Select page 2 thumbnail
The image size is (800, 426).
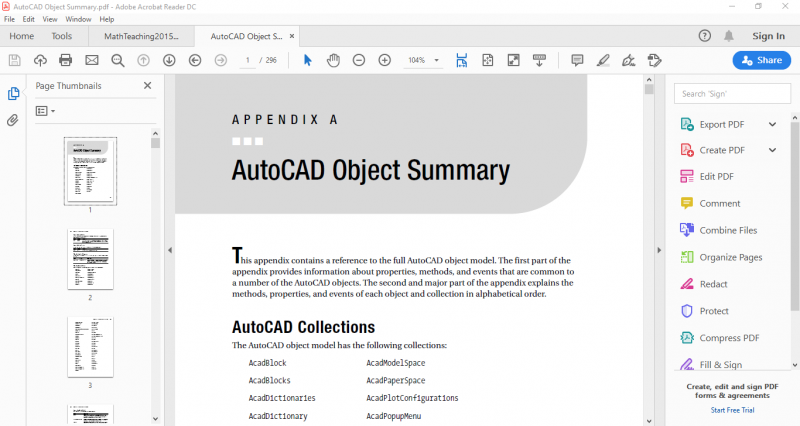pyautogui.click(x=90, y=259)
